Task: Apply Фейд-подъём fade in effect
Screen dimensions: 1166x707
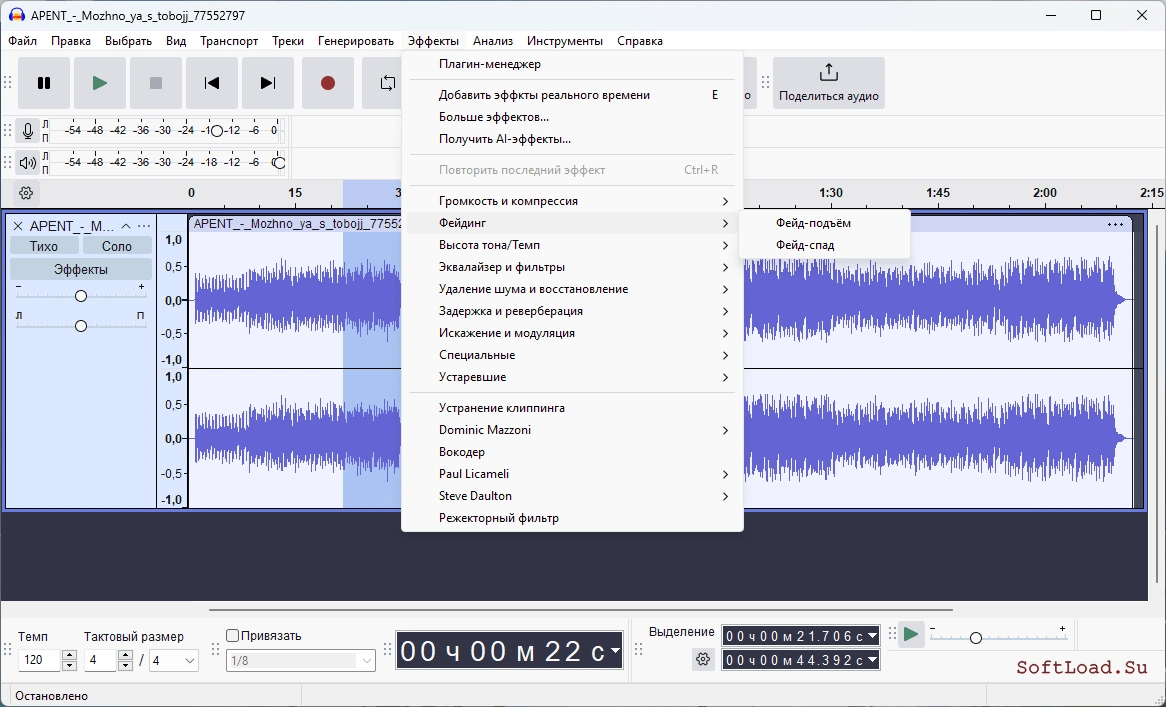Action: coord(825,223)
